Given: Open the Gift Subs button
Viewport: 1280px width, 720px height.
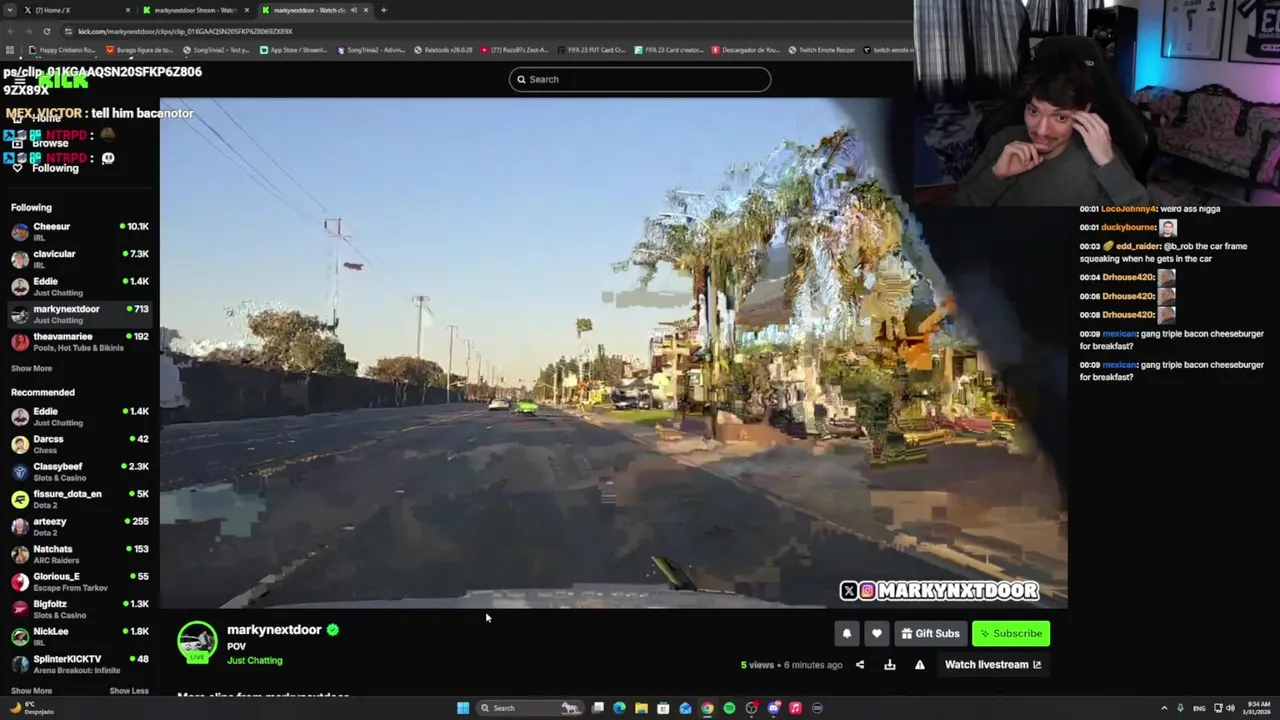Looking at the screenshot, I should click(930, 633).
